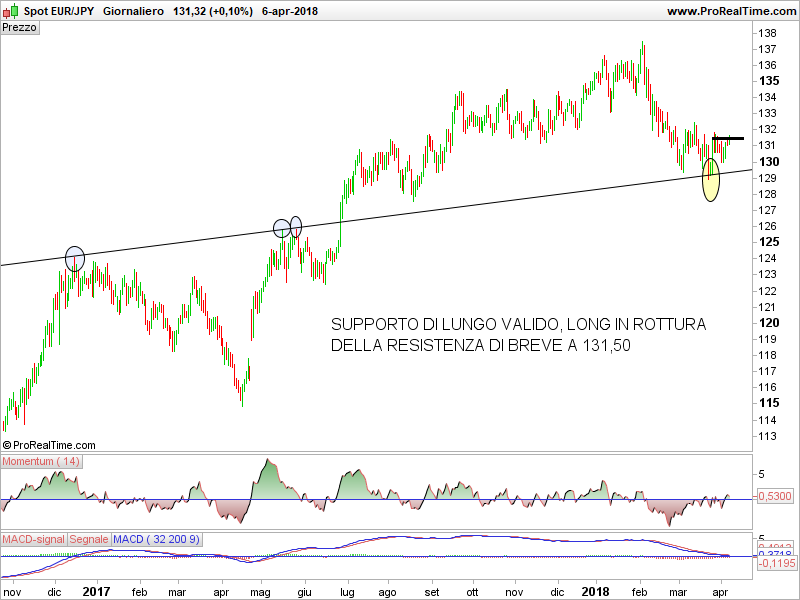Click the 2018 year label on time axis
This screenshot has height=600, width=800.
(595, 592)
